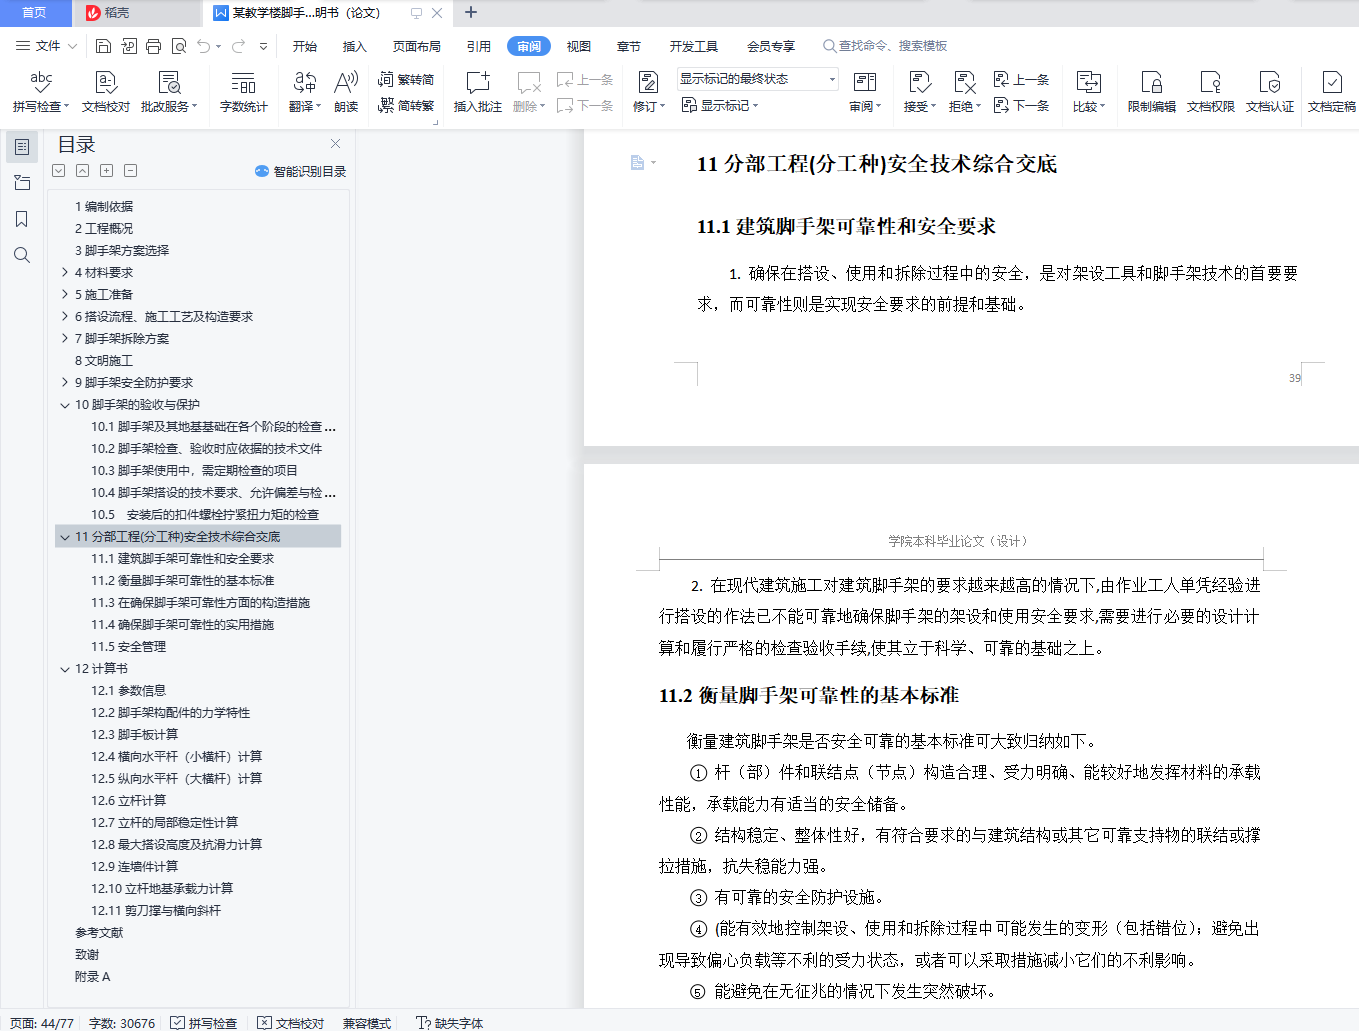
Task: Open the 插入 ribbon tab
Action: point(355,46)
